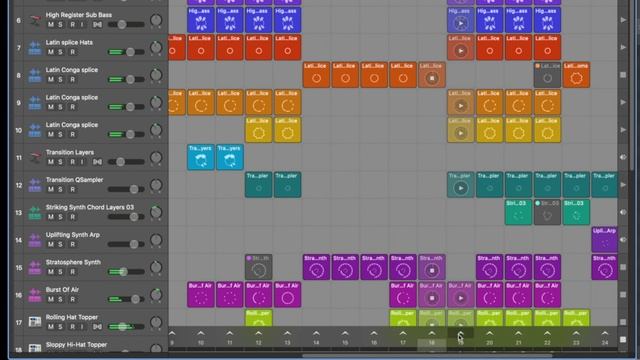Trigger scene 24 with its chevron

[605, 333]
